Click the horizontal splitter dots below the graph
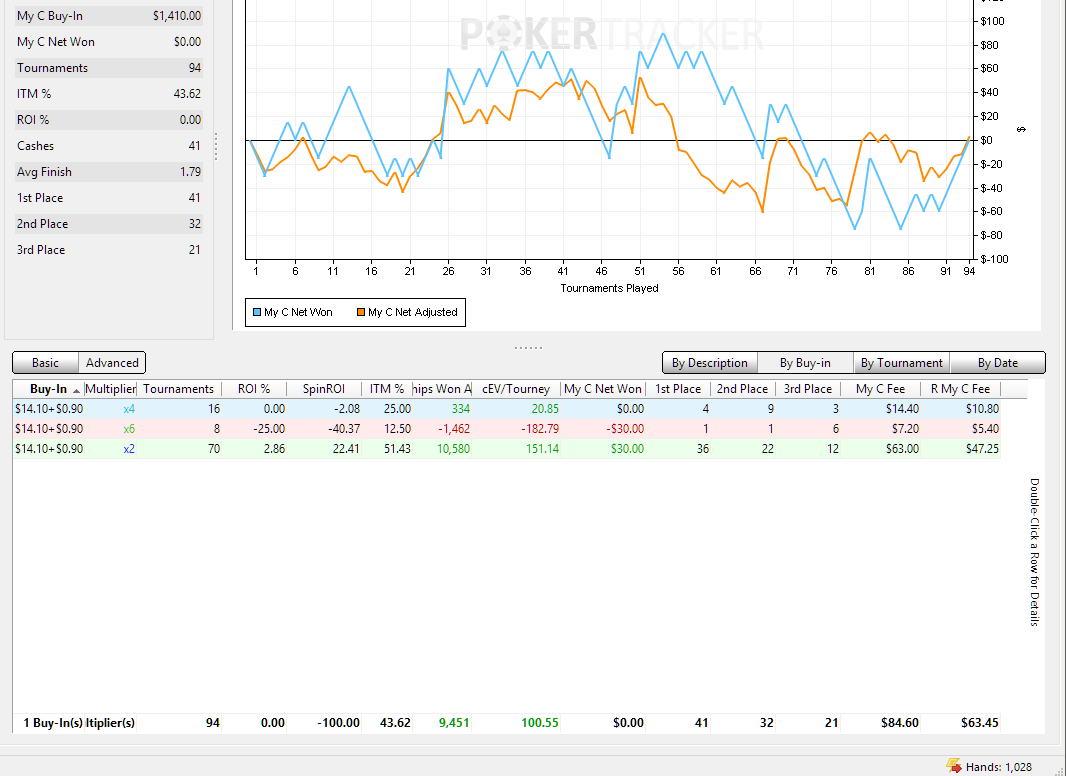The height and width of the screenshot is (776, 1066). [x=528, y=347]
